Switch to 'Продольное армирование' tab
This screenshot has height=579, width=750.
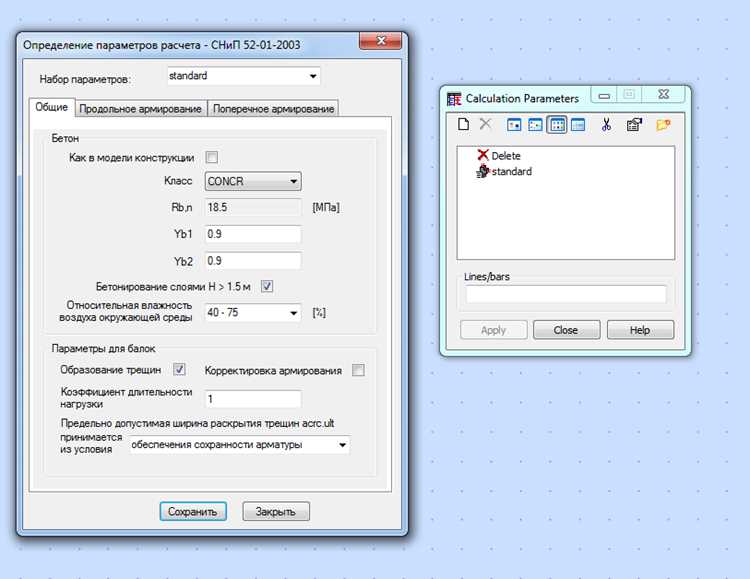[141, 109]
